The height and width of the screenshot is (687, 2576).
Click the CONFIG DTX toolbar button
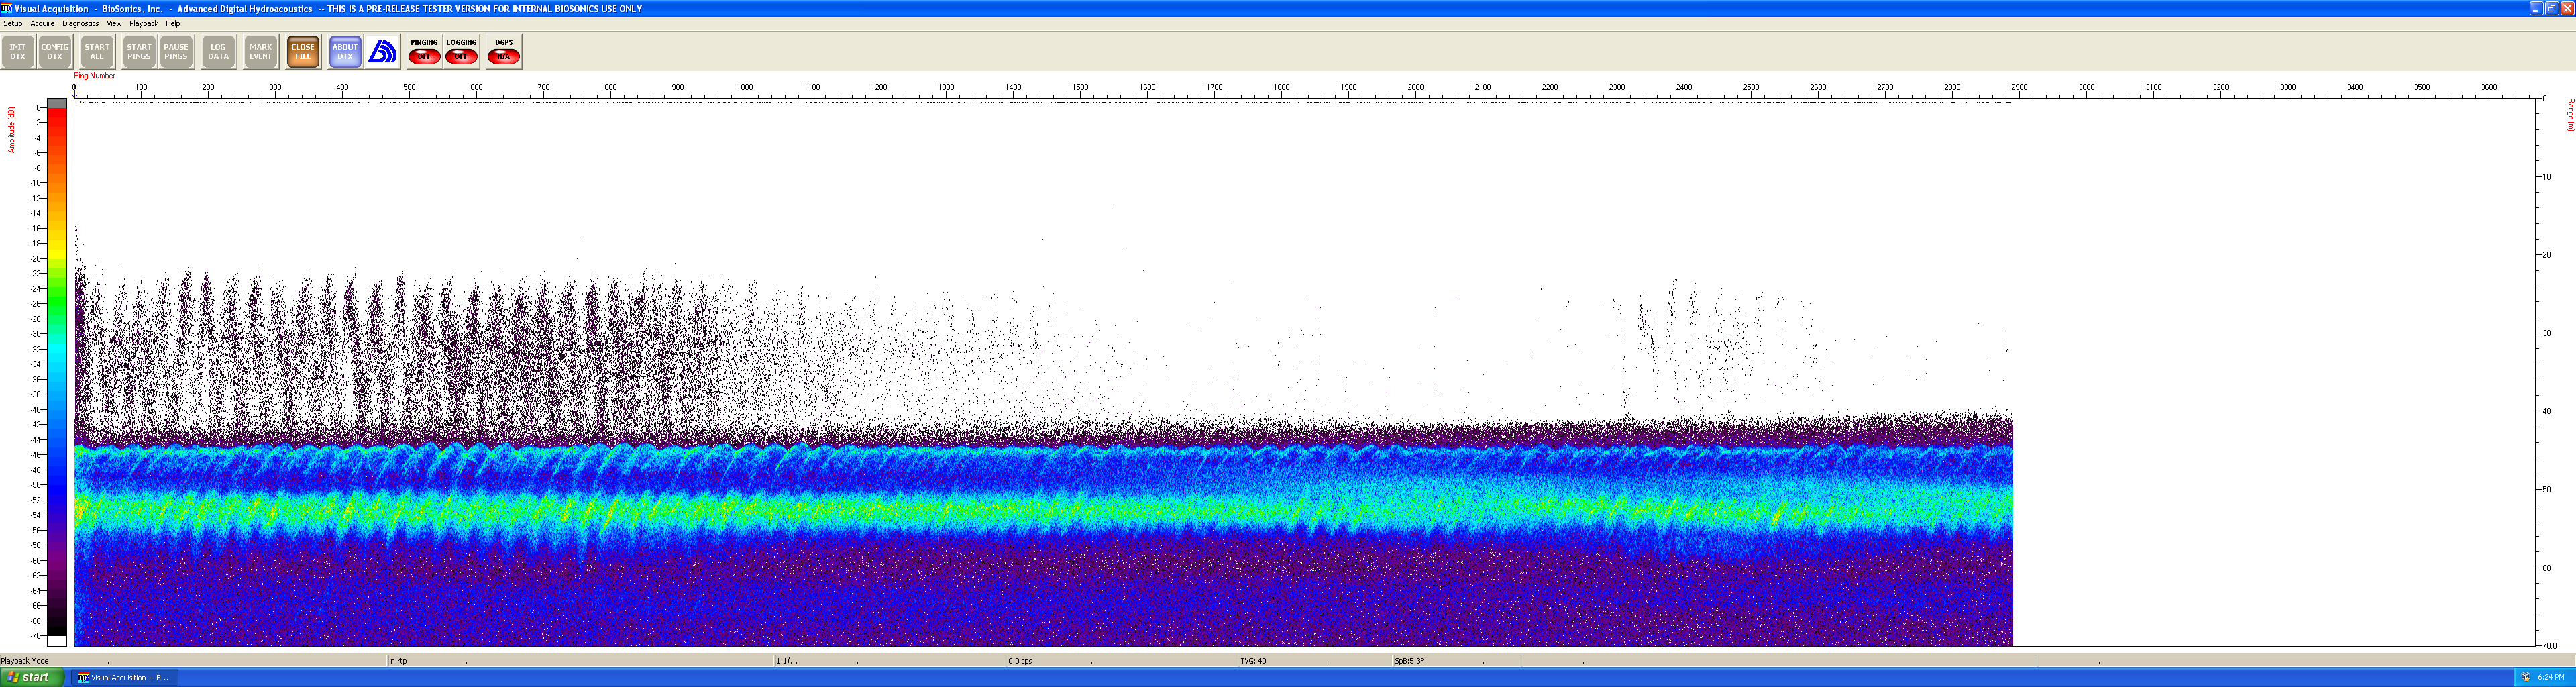tap(55, 52)
